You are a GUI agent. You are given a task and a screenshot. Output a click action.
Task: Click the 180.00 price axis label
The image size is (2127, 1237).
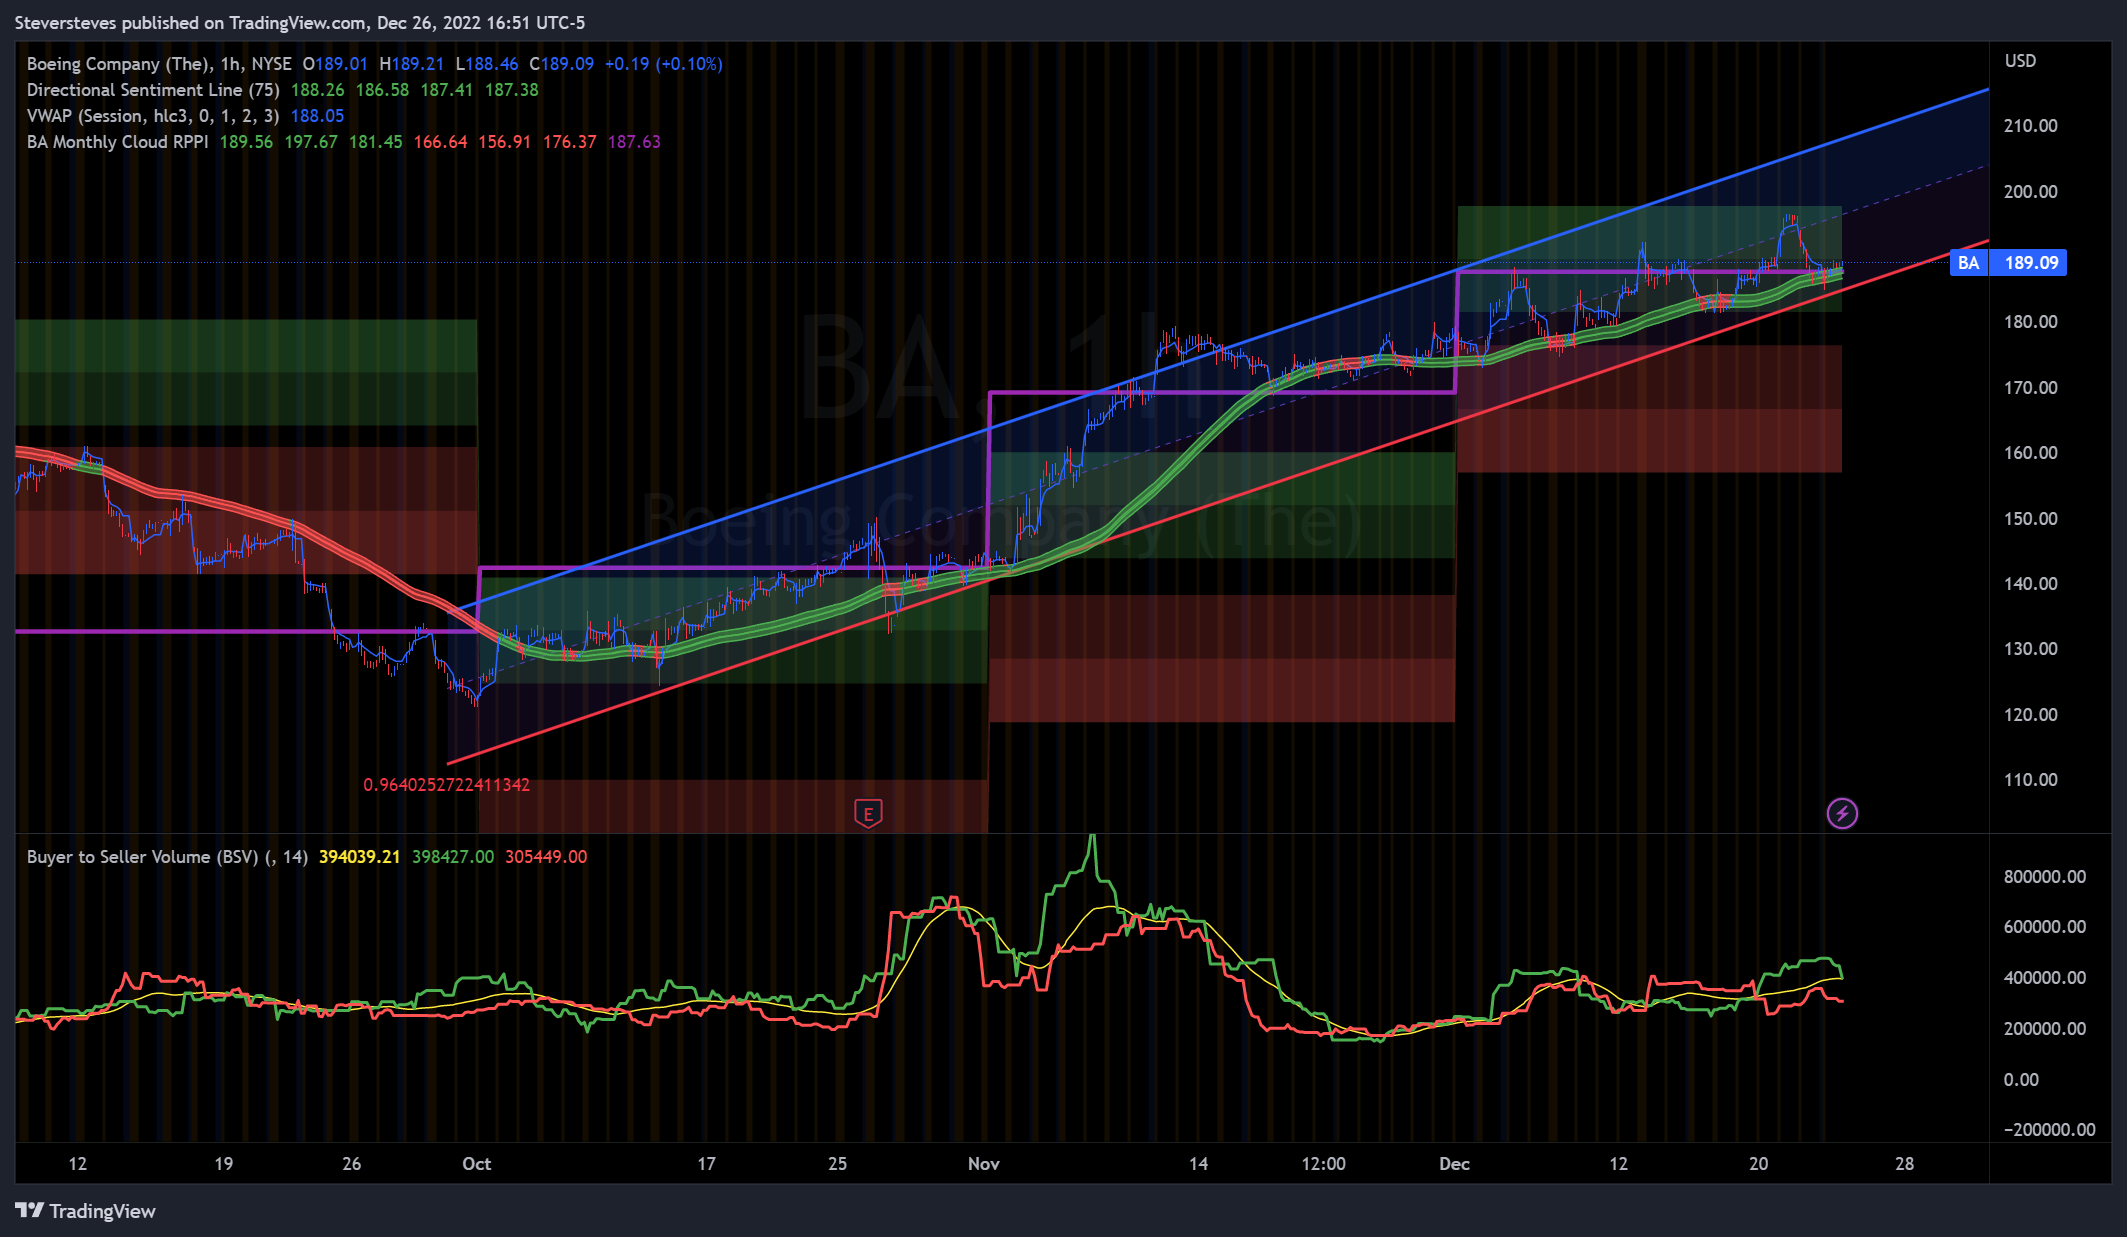2031,322
